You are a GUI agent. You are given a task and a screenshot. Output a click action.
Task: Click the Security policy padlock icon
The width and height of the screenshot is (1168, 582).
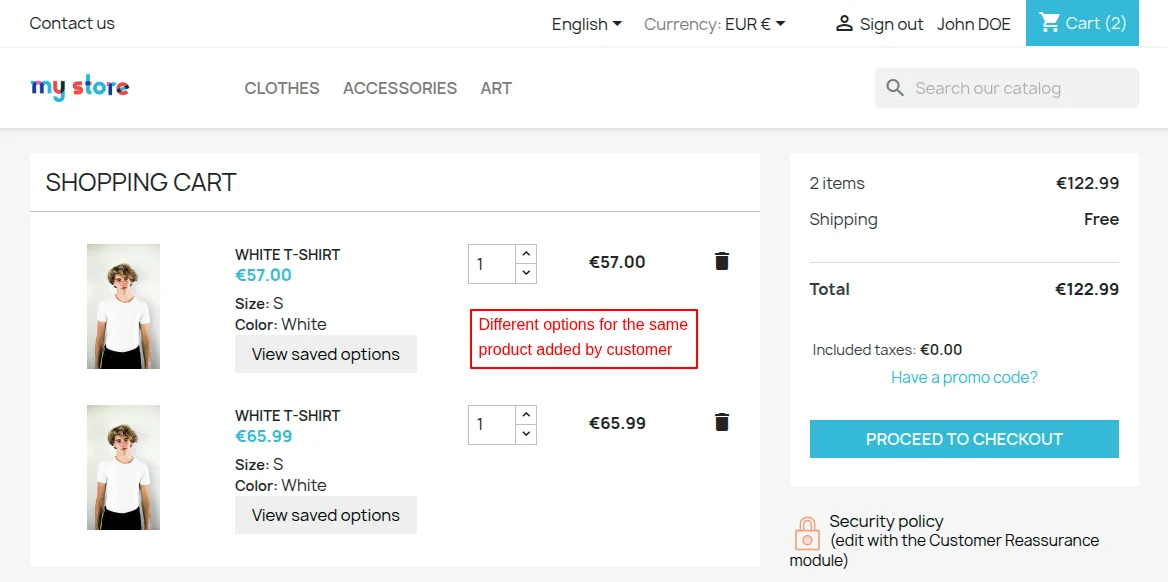coord(806,533)
